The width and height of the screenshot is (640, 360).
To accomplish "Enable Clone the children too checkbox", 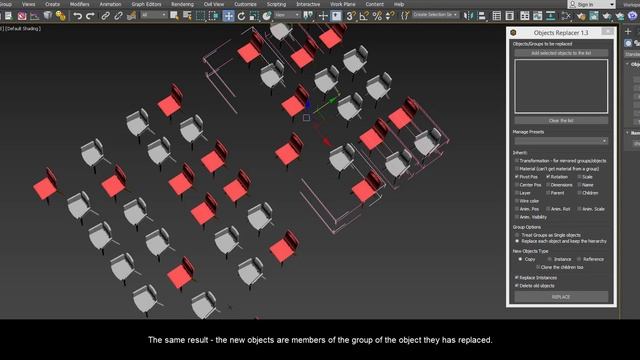I will click(538, 267).
